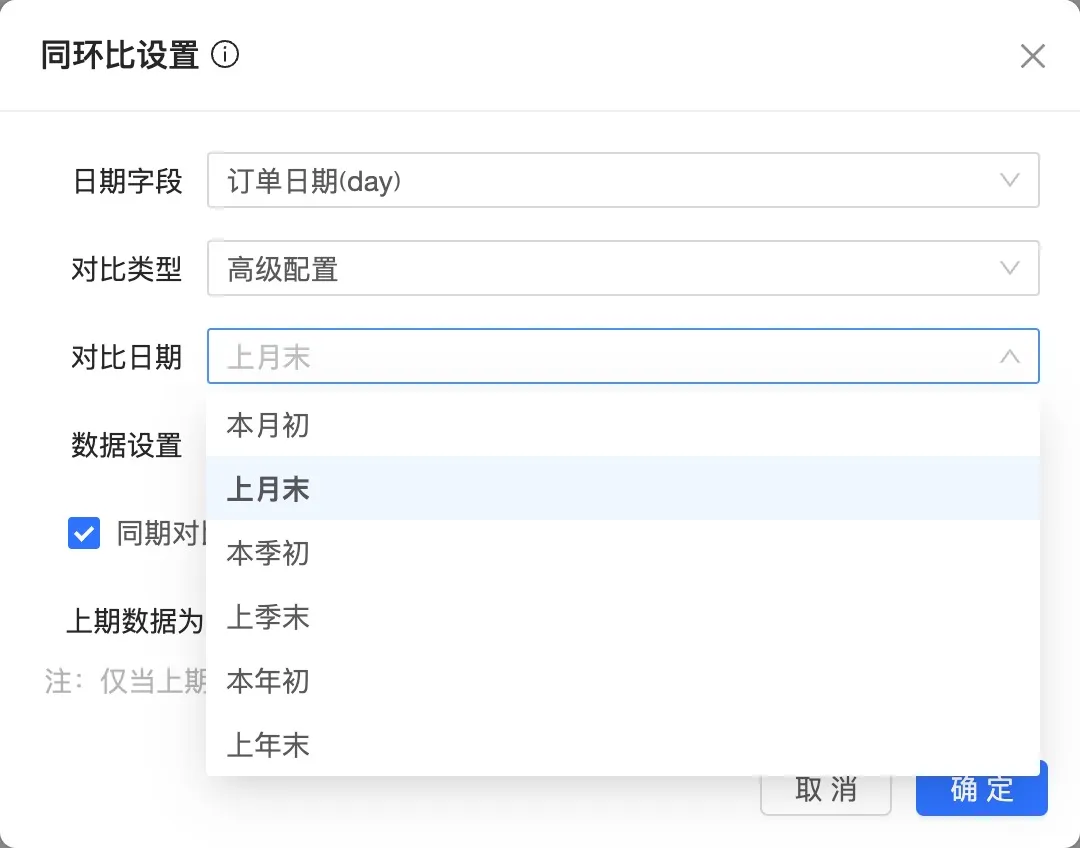The width and height of the screenshot is (1080, 848).
Task: Click the info icon beside 同环比设置
Action: tap(226, 55)
